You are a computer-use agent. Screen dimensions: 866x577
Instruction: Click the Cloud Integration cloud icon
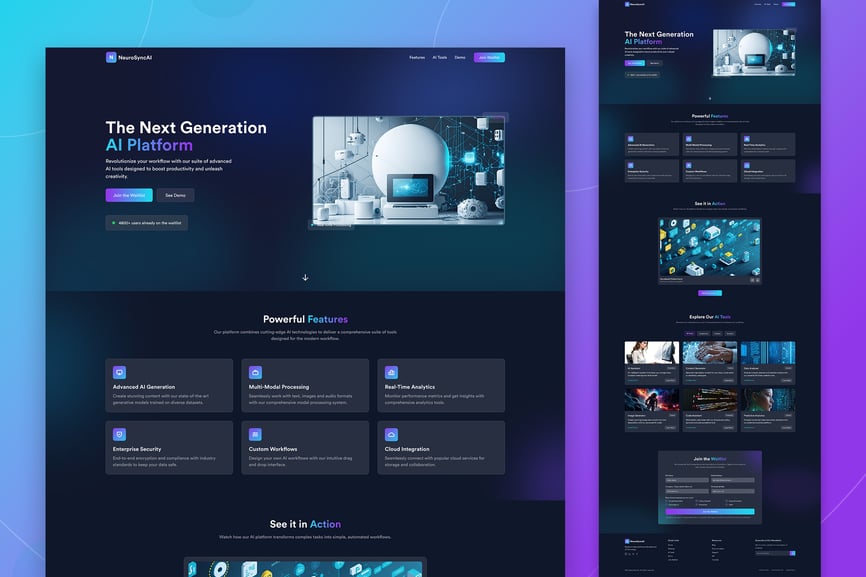coord(391,434)
